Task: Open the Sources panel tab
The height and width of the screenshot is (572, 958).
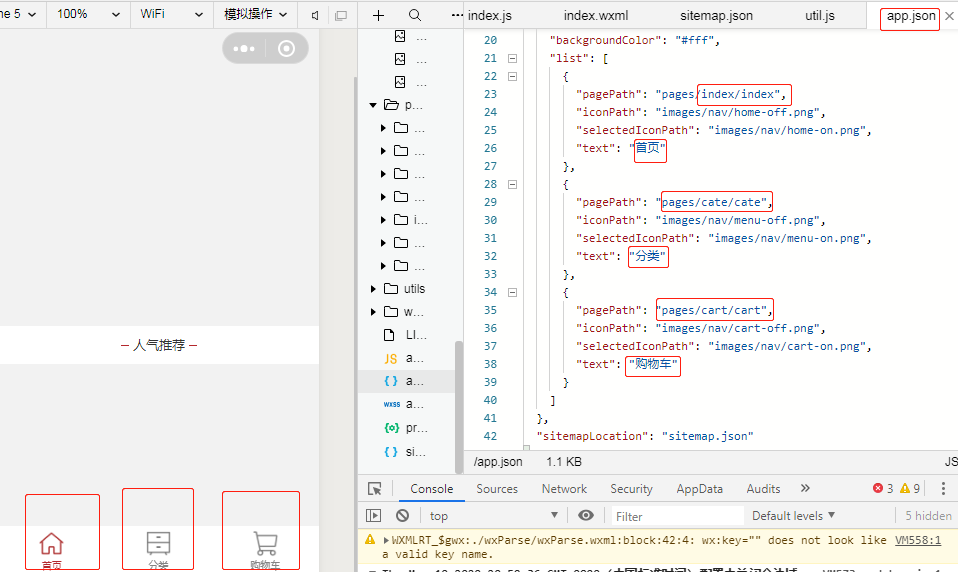Action: pyautogui.click(x=497, y=489)
